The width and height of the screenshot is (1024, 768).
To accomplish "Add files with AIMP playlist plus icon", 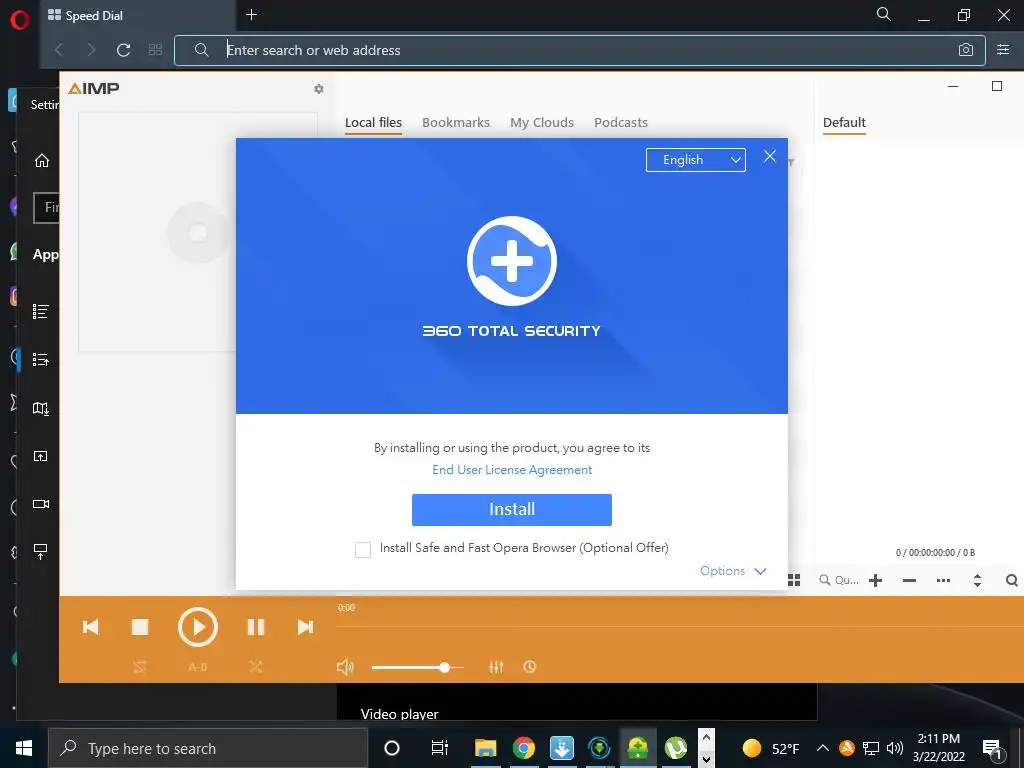I will (x=875, y=581).
